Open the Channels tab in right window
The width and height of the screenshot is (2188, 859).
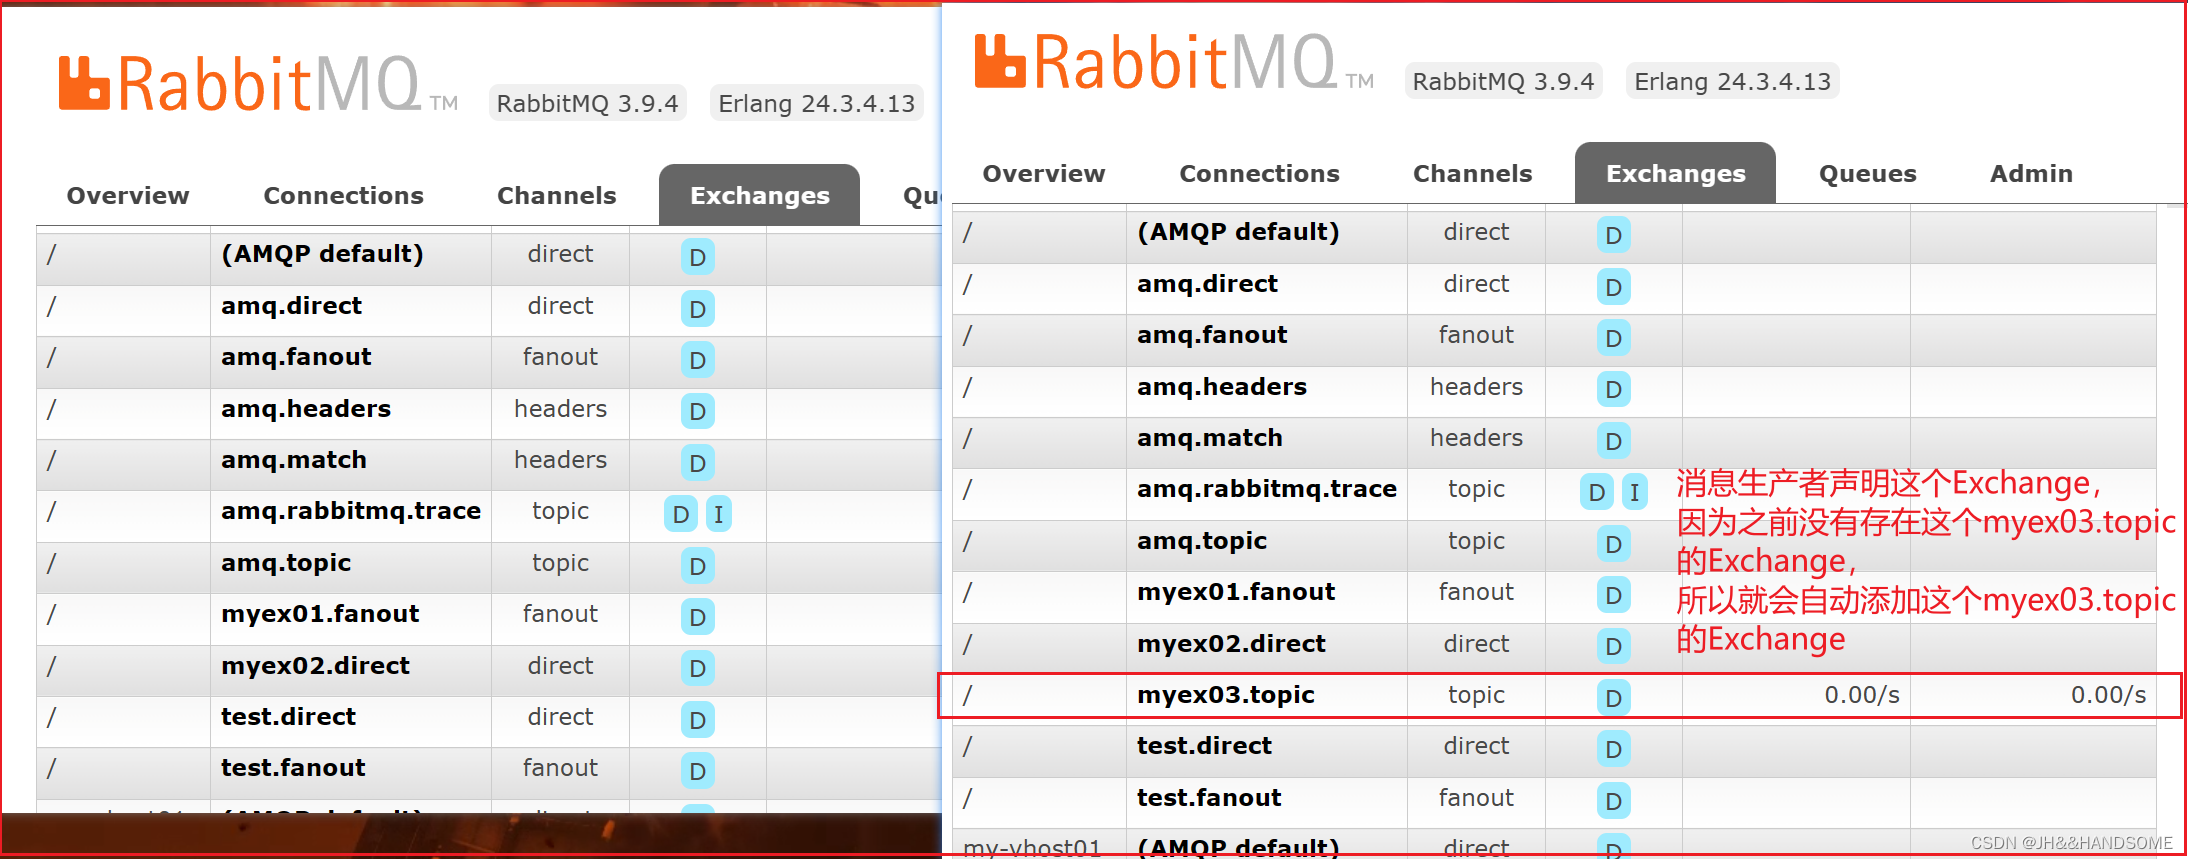1473,174
